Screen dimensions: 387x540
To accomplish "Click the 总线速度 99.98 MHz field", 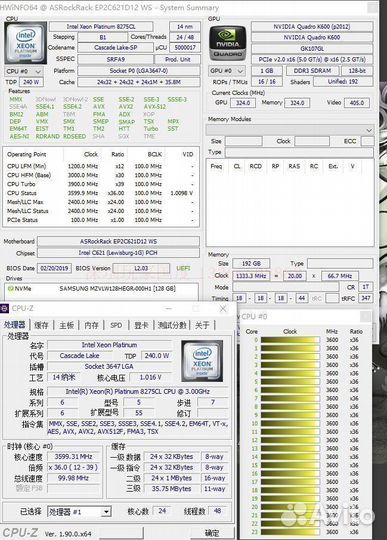I will (x=73, y=478).
